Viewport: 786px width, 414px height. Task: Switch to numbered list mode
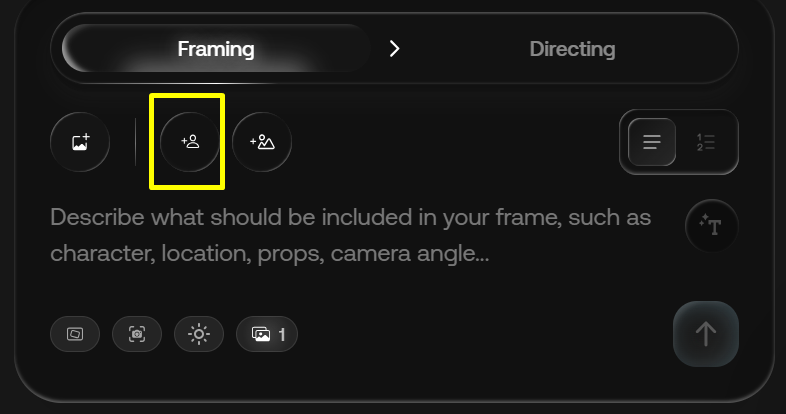(706, 142)
